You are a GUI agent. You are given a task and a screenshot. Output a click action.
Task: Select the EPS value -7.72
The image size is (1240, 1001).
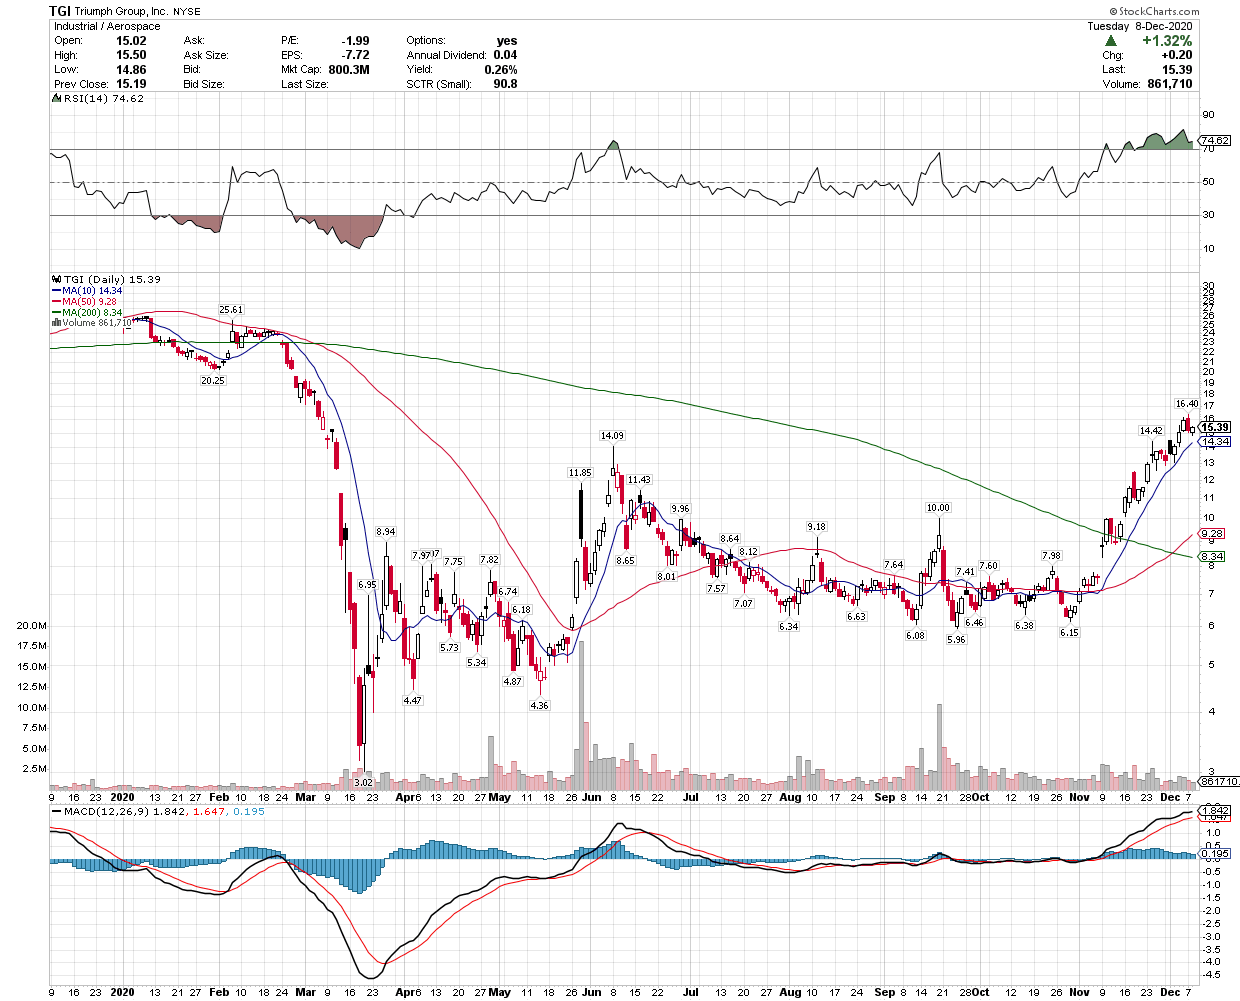coord(355,55)
